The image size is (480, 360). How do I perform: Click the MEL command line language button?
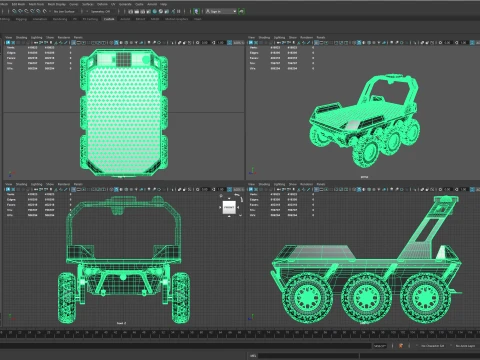[x=253, y=356]
